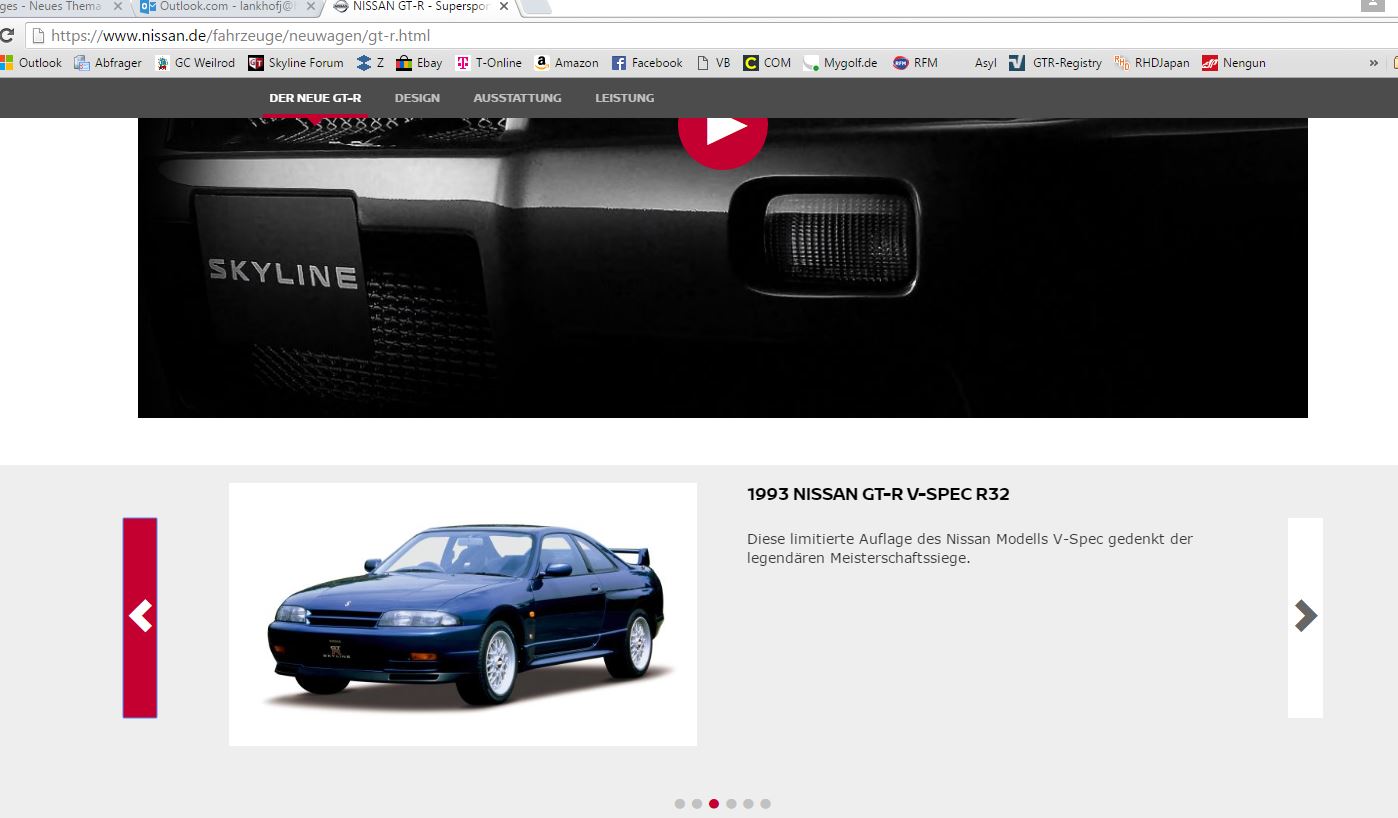Open the RHDJapan bookmark
Viewport: 1398px width, 818px height.
1151,62
